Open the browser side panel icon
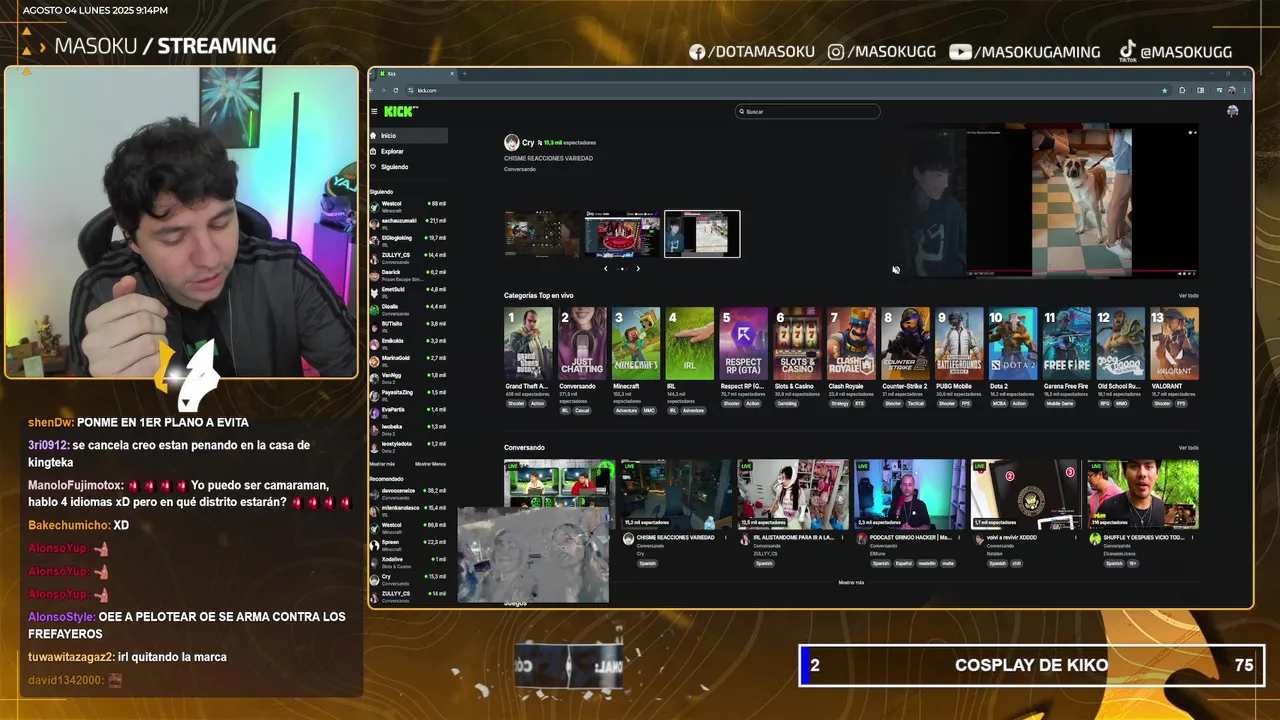 pos(1201,90)
